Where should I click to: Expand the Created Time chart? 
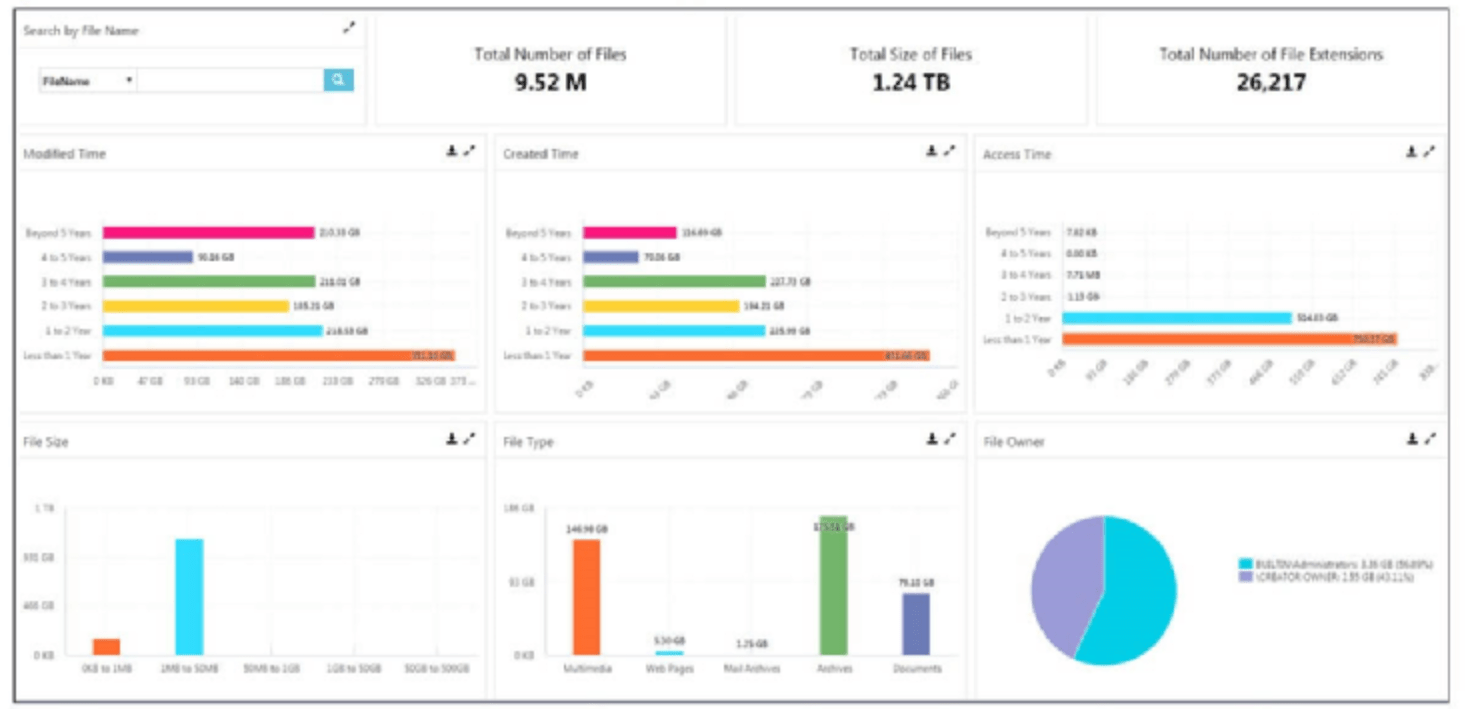coord(950,151)
